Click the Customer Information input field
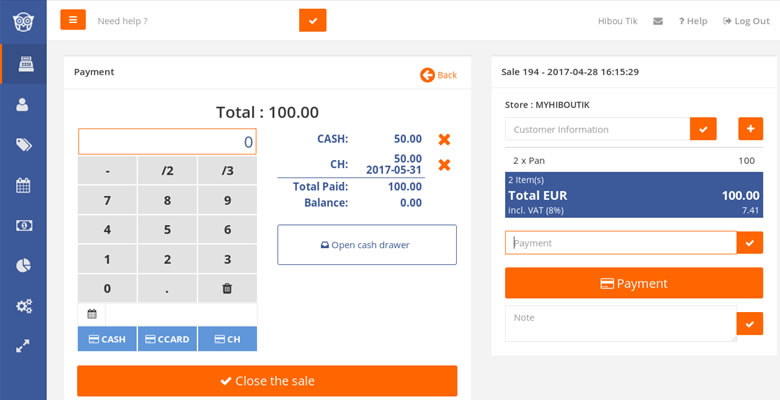Image resolution: width=780 pixels, height=400 pixels. (597, 129)
